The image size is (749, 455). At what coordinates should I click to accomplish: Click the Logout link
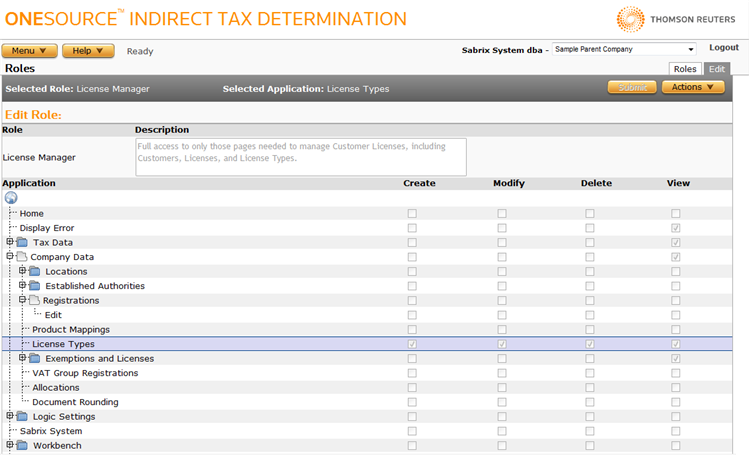(x=723, y=48)
